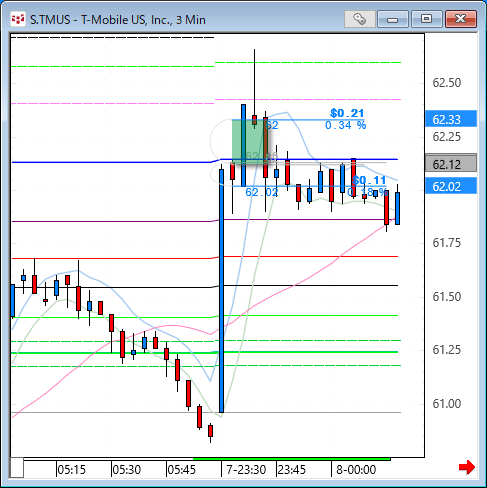This screenshot has width=487, height=488.
Task: Click the 61.00 price scale label
Action: point(447,404)
